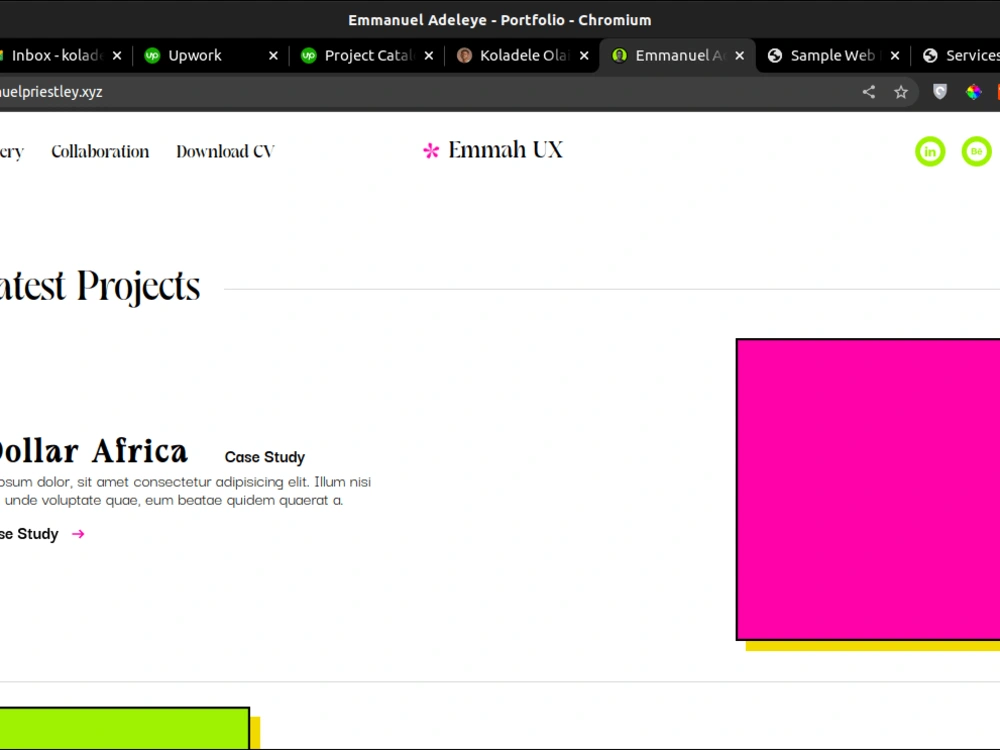Close the Emmanuel Adeleye tab
Viewport: 1000px width, 750px height.
tap(740, 55)
